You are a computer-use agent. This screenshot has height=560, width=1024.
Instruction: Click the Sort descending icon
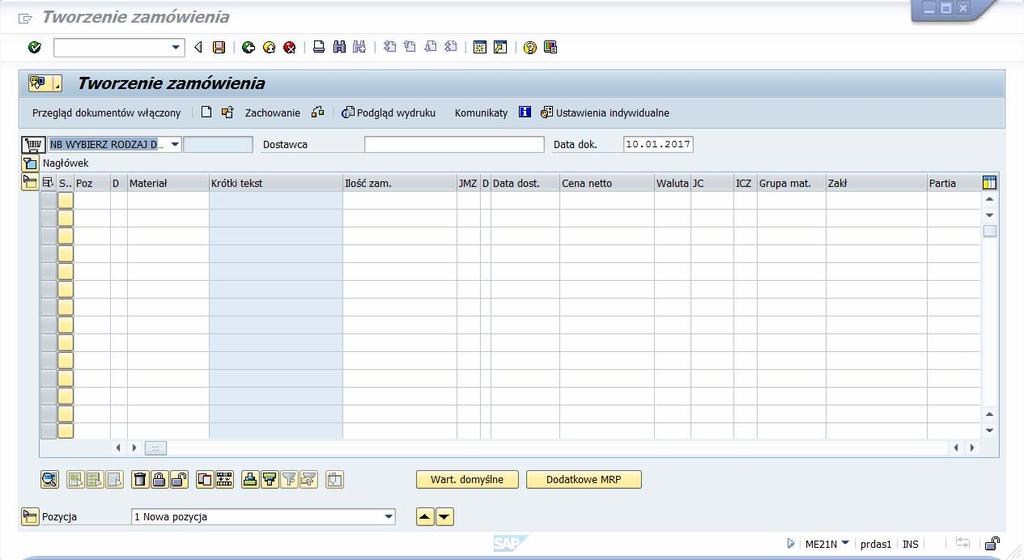(269, 480)
